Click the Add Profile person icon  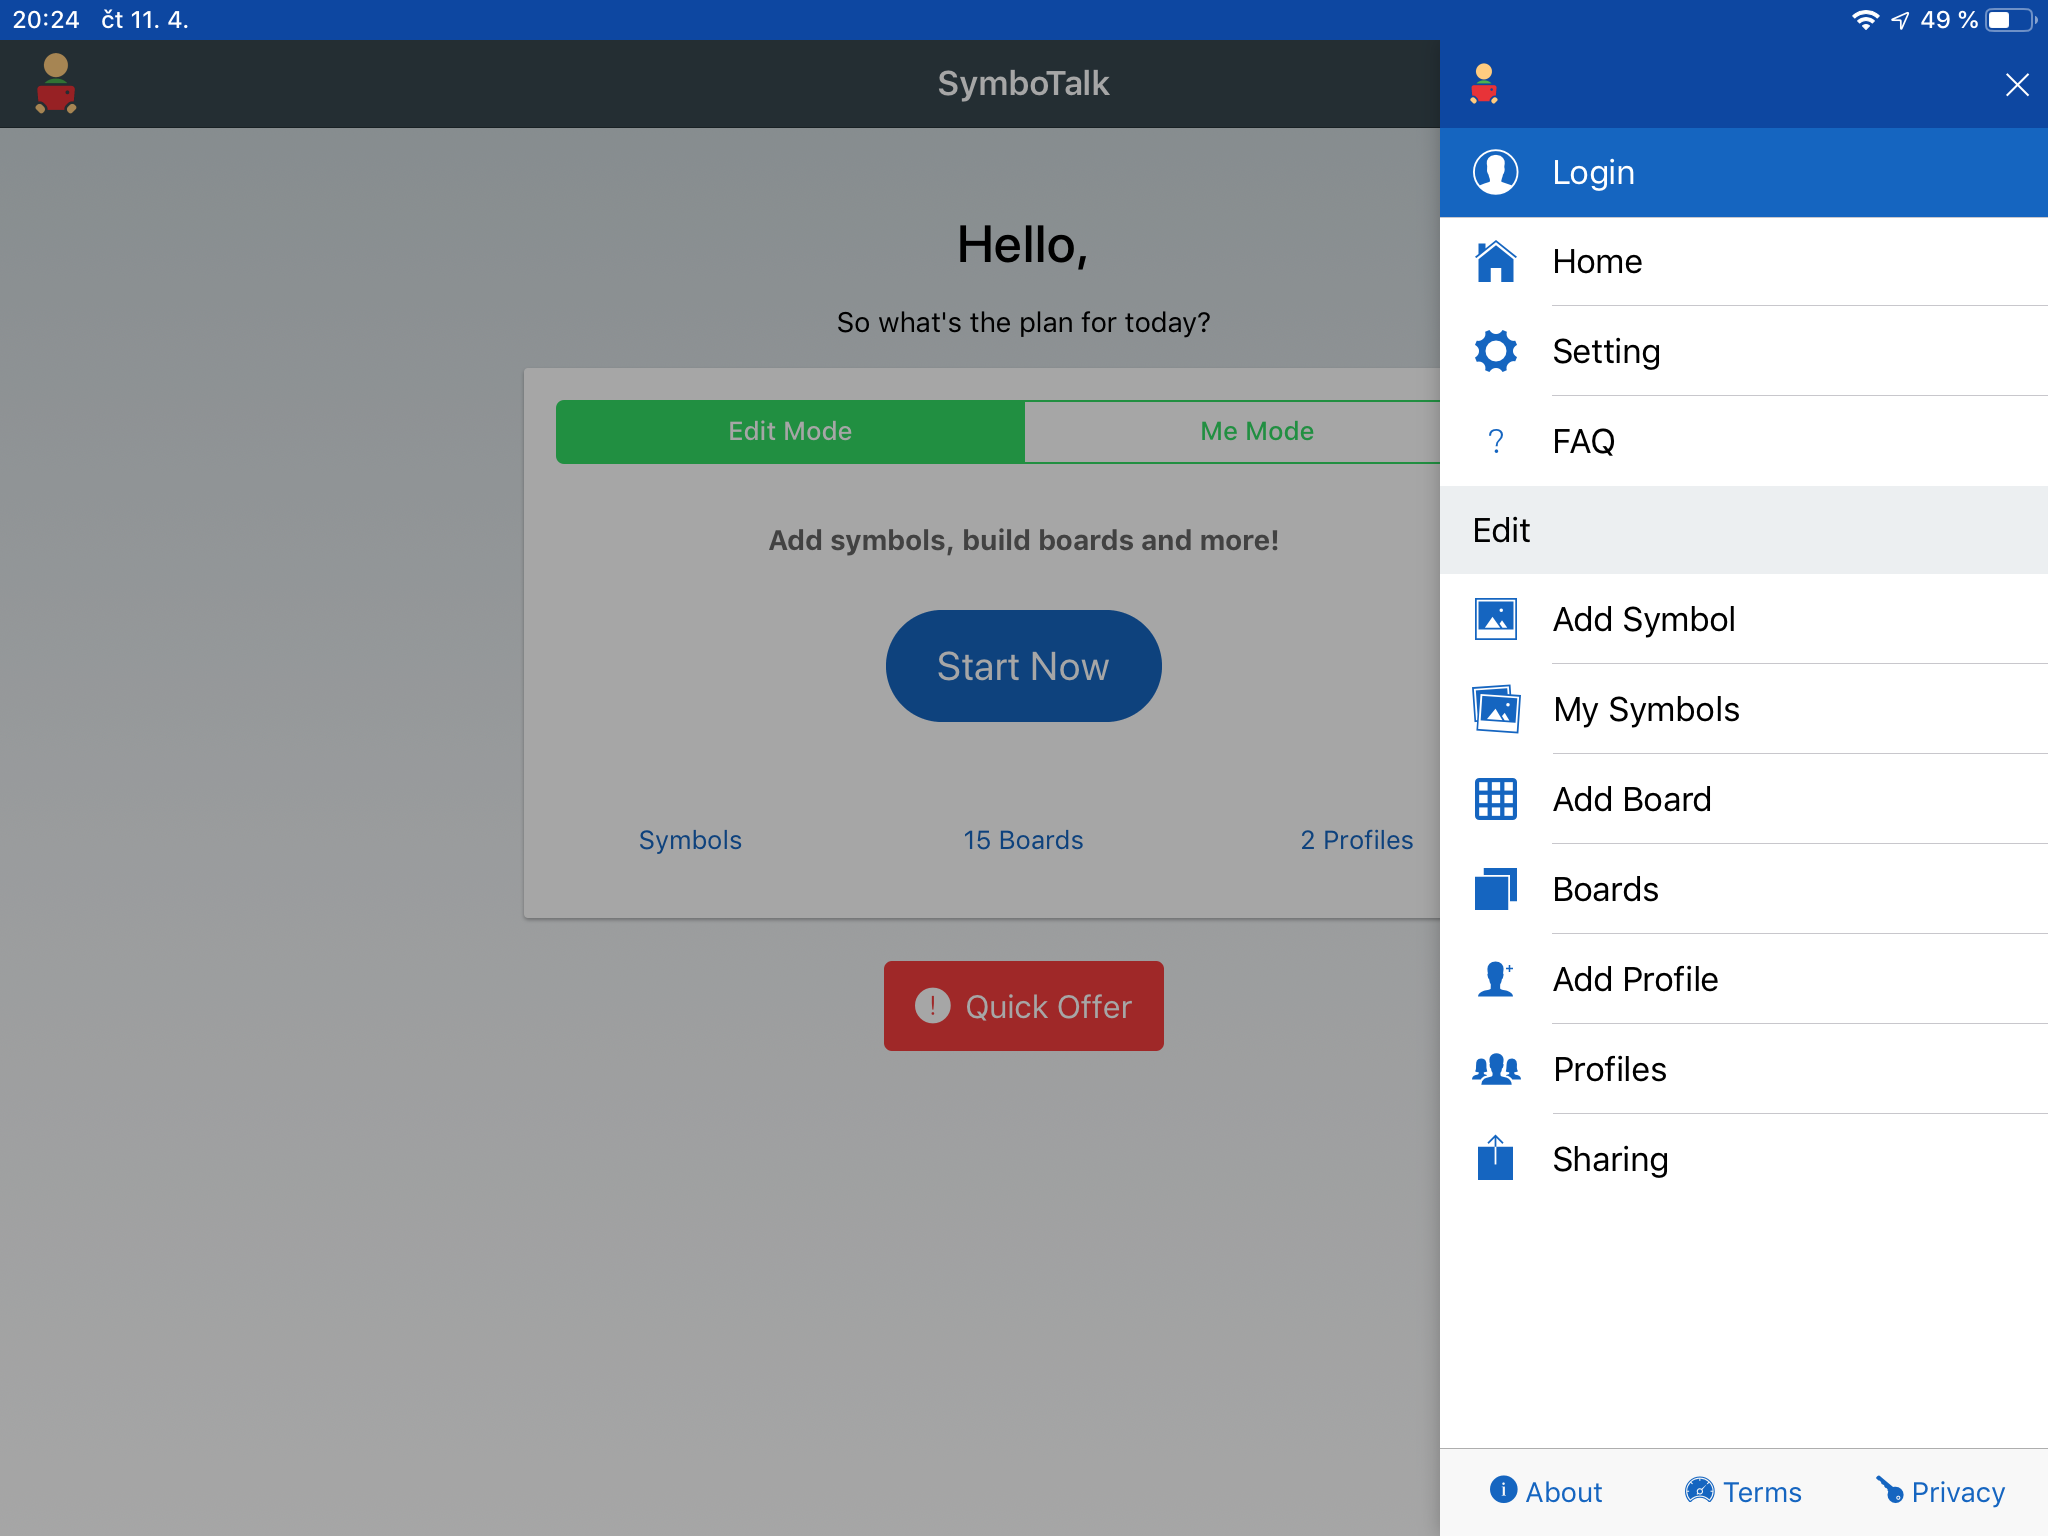pyautogui.click(x=1495, y=979)
